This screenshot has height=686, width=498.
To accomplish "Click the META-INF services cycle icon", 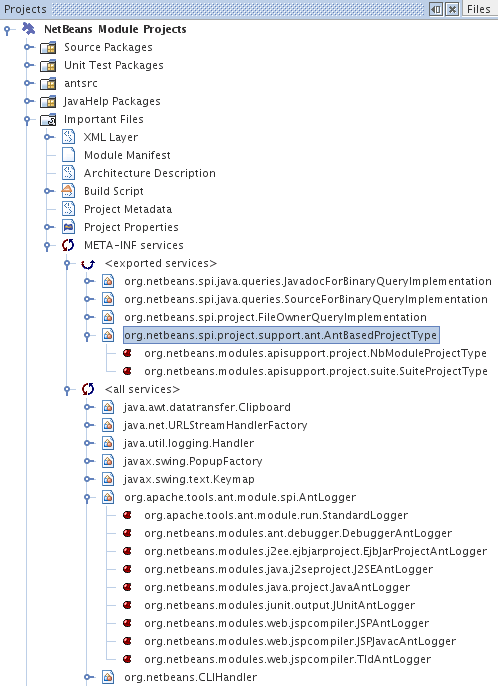I will coord(68,245).
